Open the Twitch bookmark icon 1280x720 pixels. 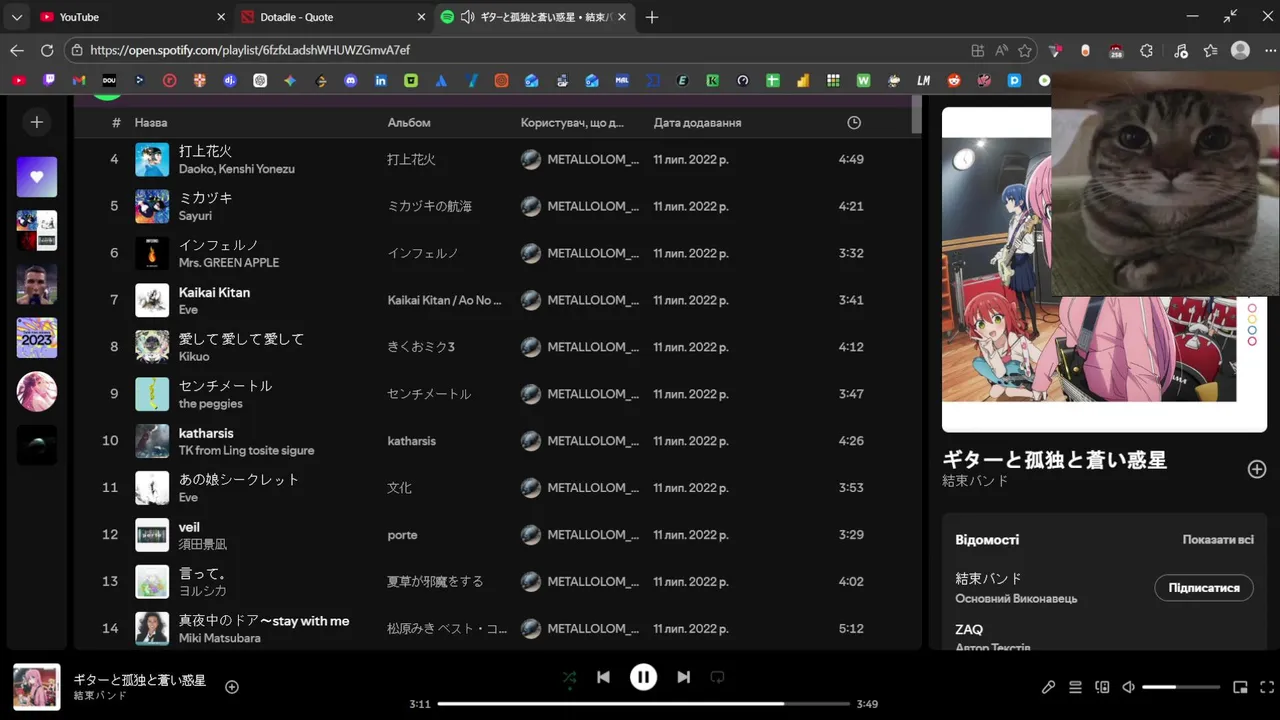[49, 80]
